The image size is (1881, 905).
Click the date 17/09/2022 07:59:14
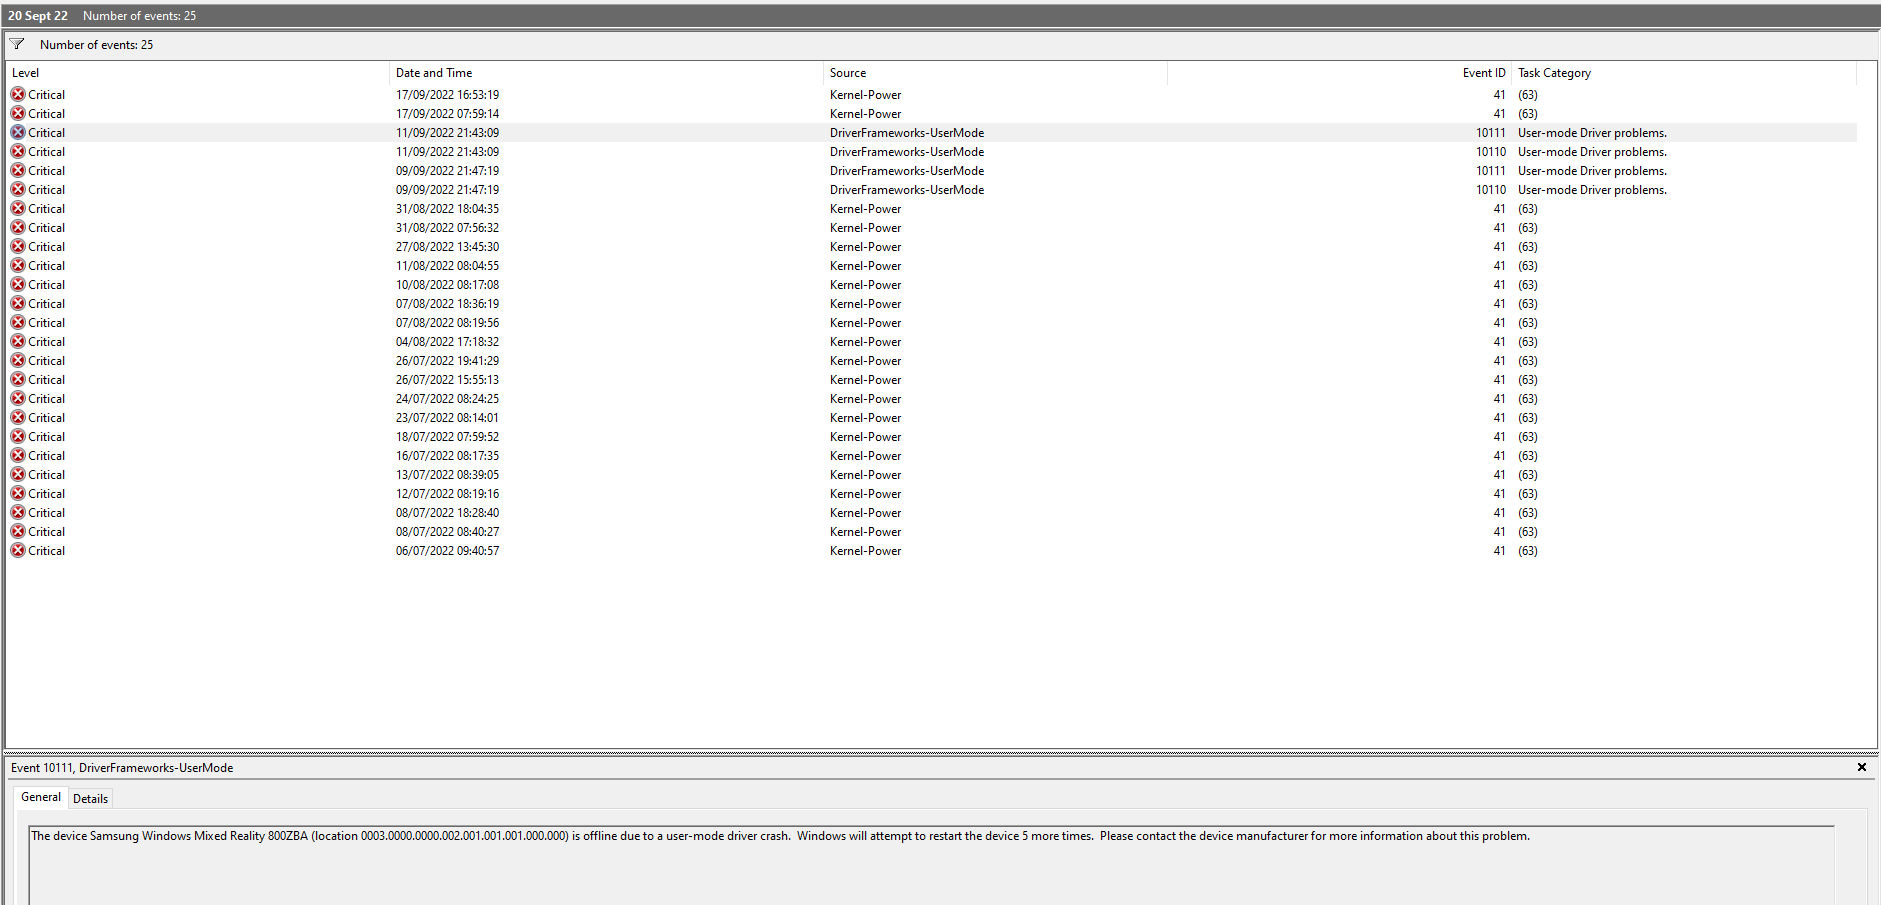tap(447, 114)
